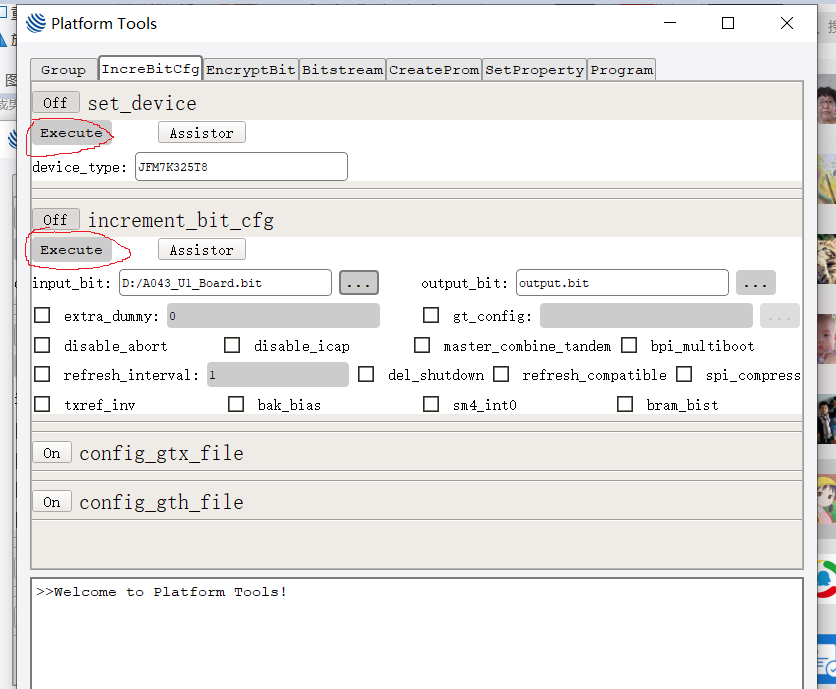Open Assistor for set_device
The width and height of the screenshot is (836, 689).
click(x=202, y=132)
